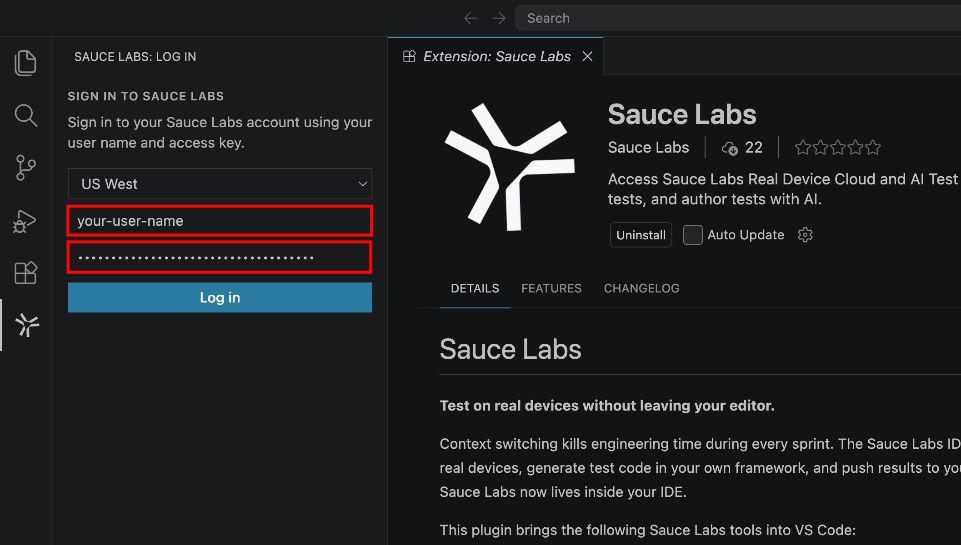Viewport: 961px width, 545px height.
Task: Select the Sauce Labs activity bar icon
Action: (26, 325)
